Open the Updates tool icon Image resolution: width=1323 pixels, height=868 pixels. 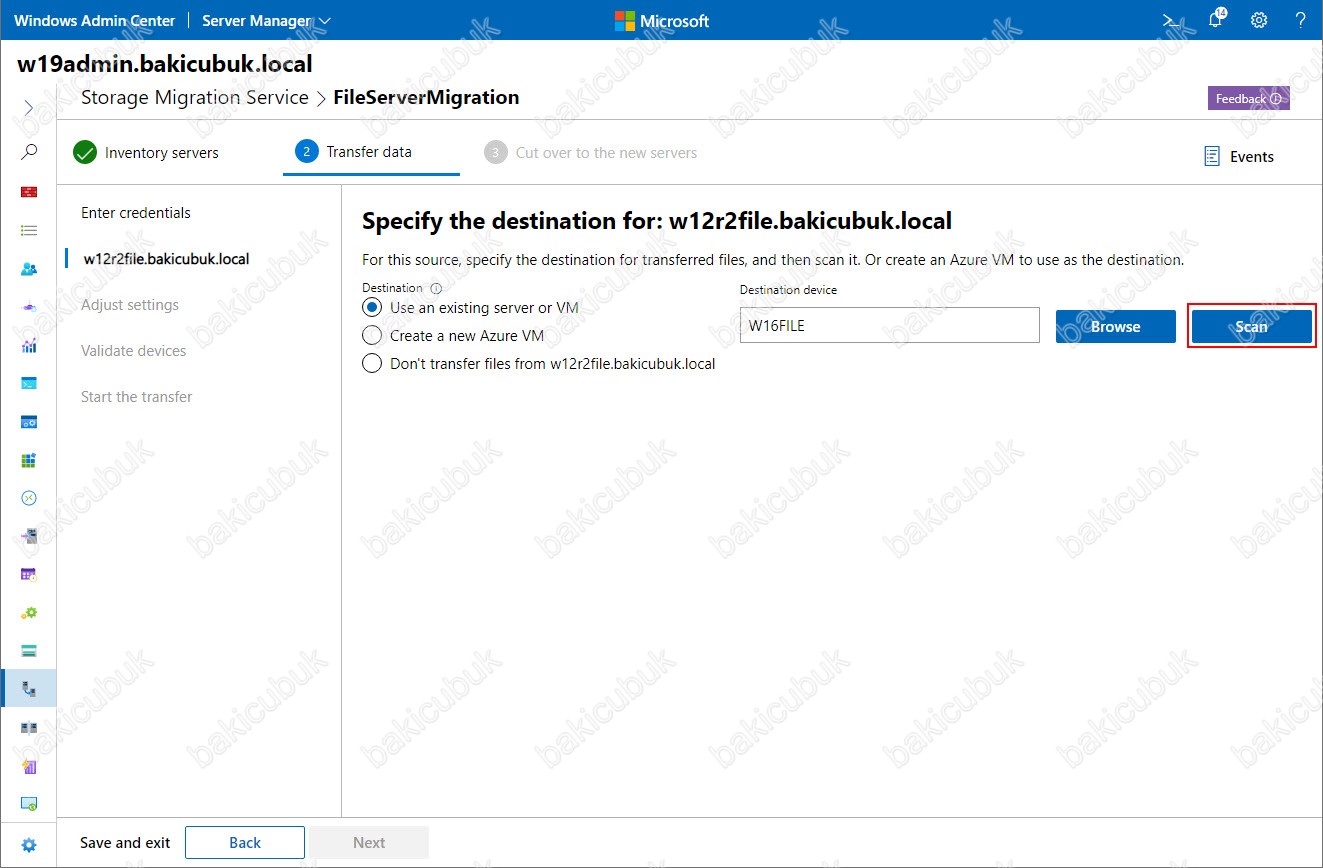tap(29, 803)
